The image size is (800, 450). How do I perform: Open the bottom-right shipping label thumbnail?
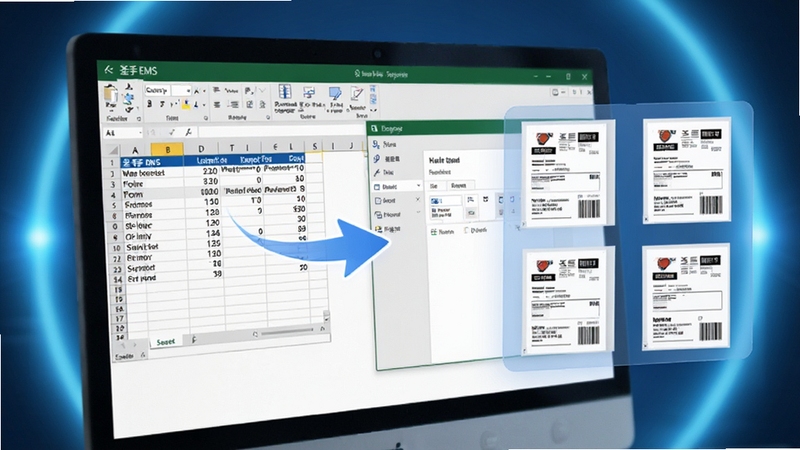[x=687, y=296]
